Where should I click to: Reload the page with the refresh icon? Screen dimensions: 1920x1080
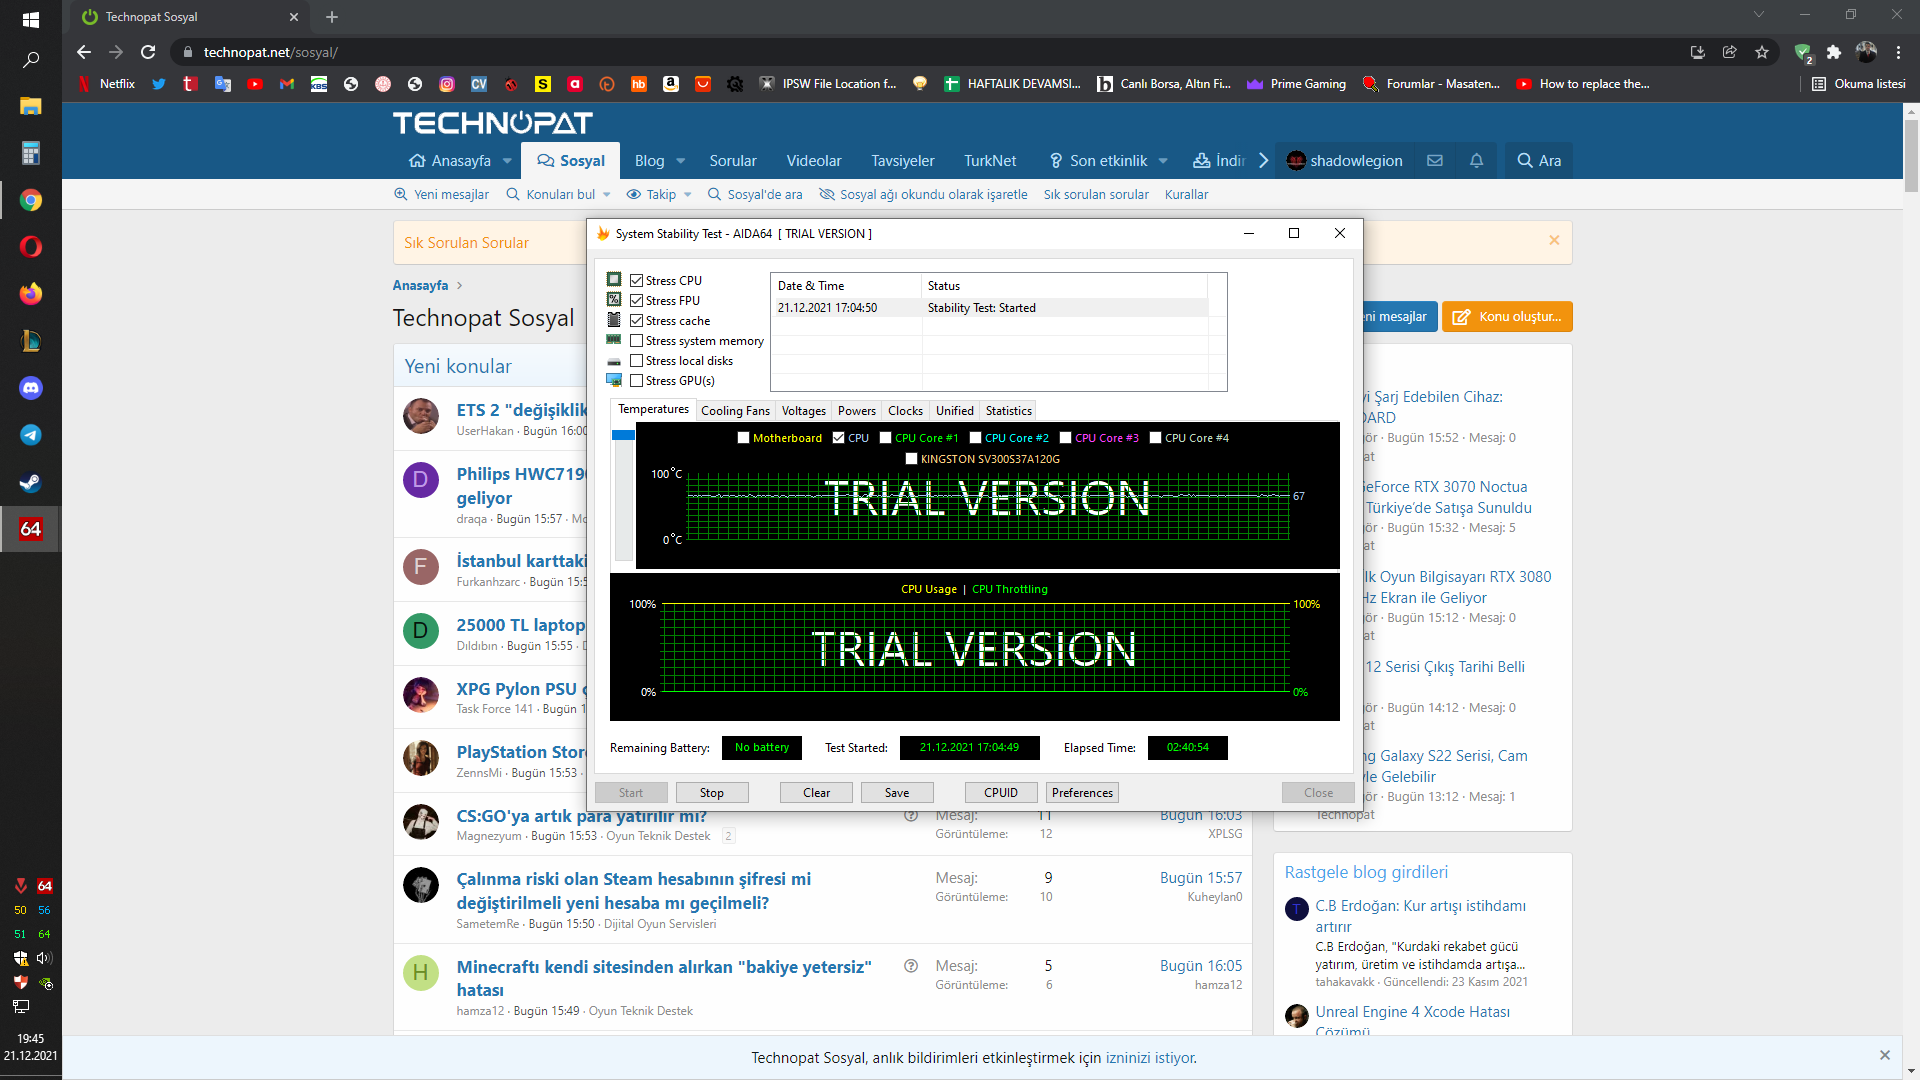tap(148, 52)
